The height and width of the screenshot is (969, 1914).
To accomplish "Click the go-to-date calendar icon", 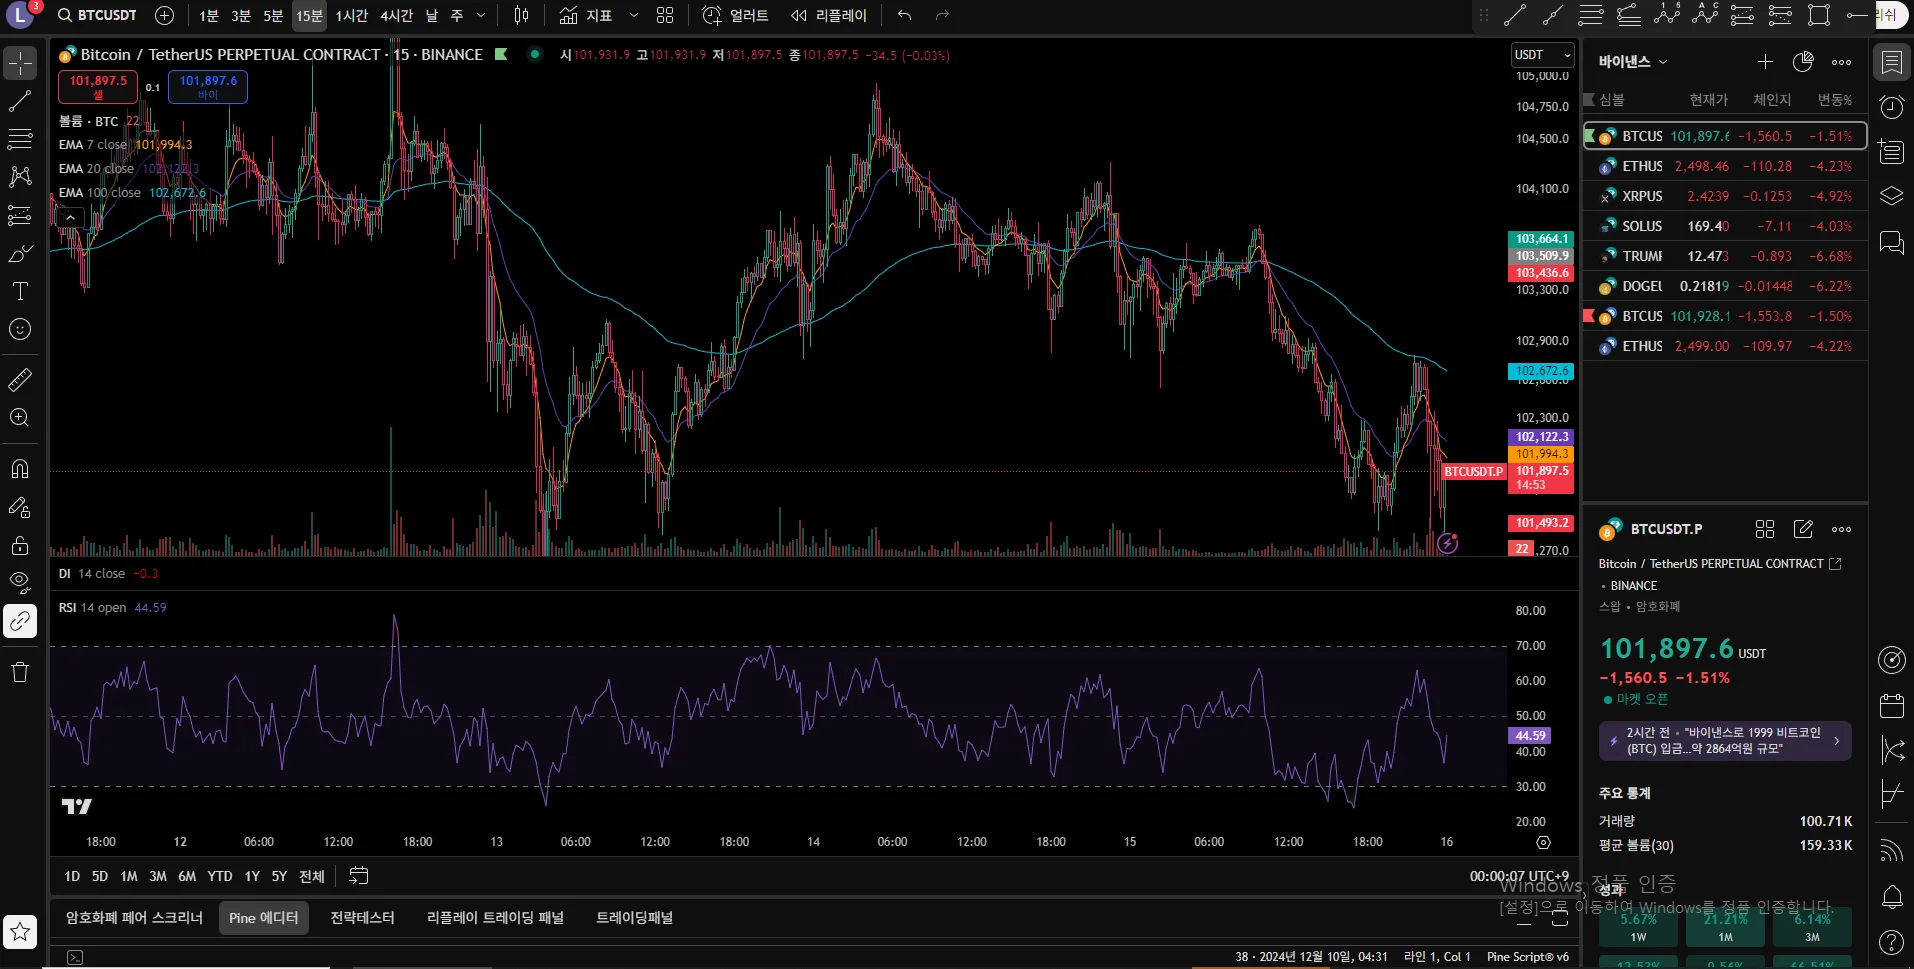I will coord(358,876).
